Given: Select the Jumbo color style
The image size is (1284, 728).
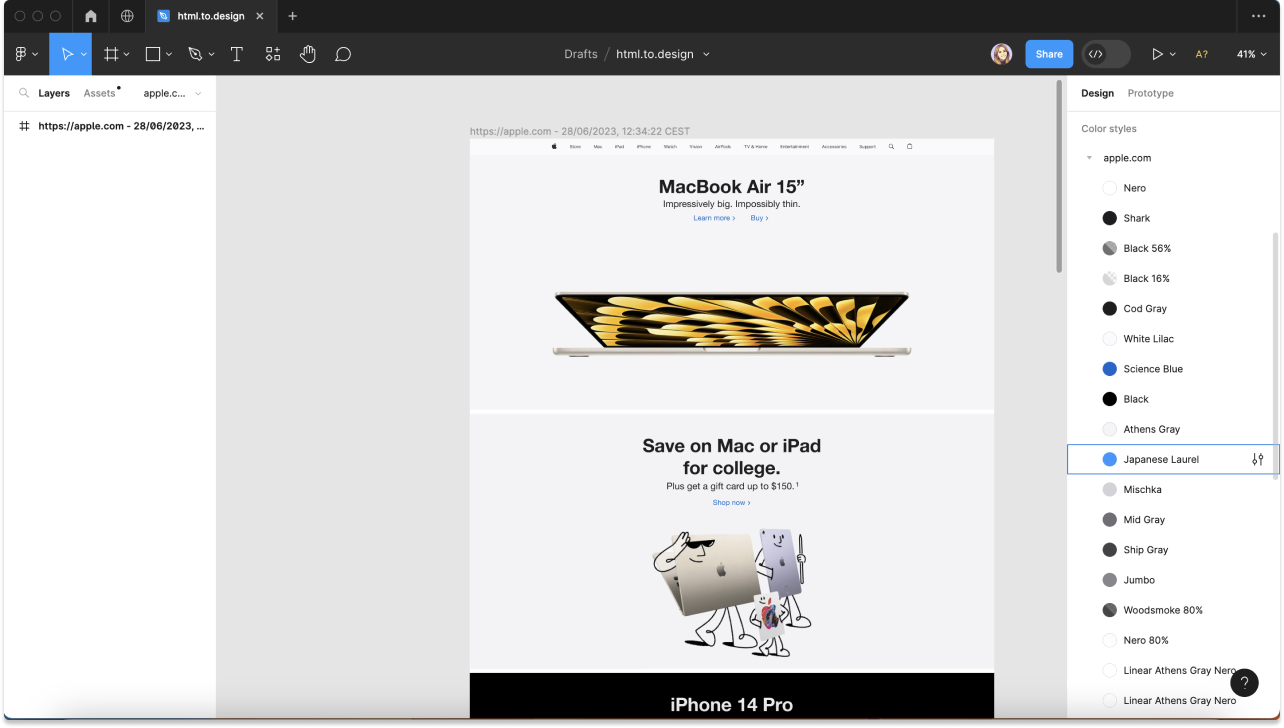Looking at the screenshot, I should pyautogui.click(x=1172, y=579).
